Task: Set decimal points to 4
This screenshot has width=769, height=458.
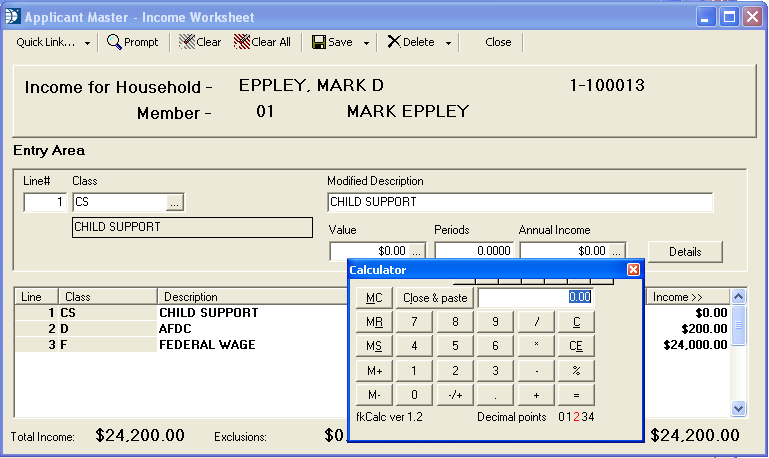Action: pyautogui.click(x=591, y=416)
